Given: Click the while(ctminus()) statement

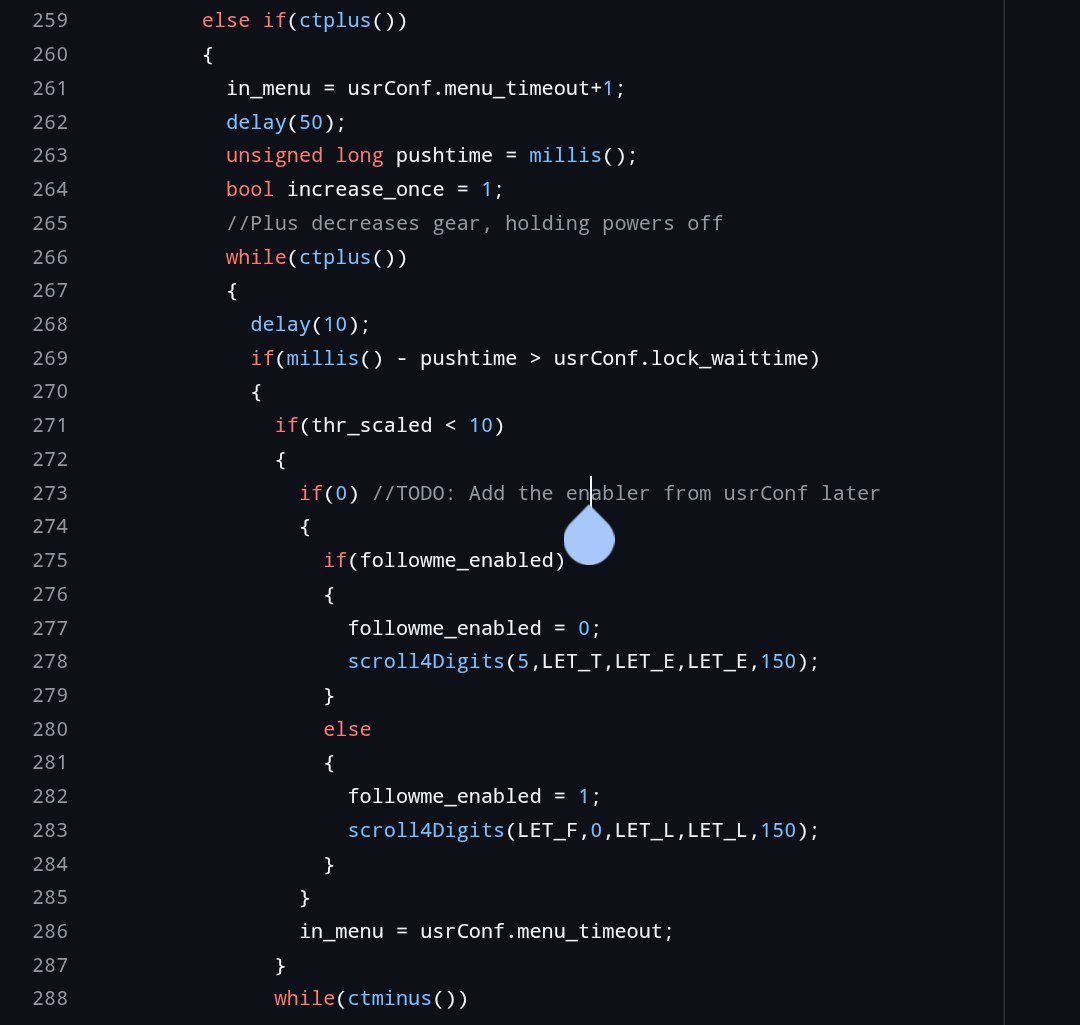Looking at the screenshot, I should point(371,998).
